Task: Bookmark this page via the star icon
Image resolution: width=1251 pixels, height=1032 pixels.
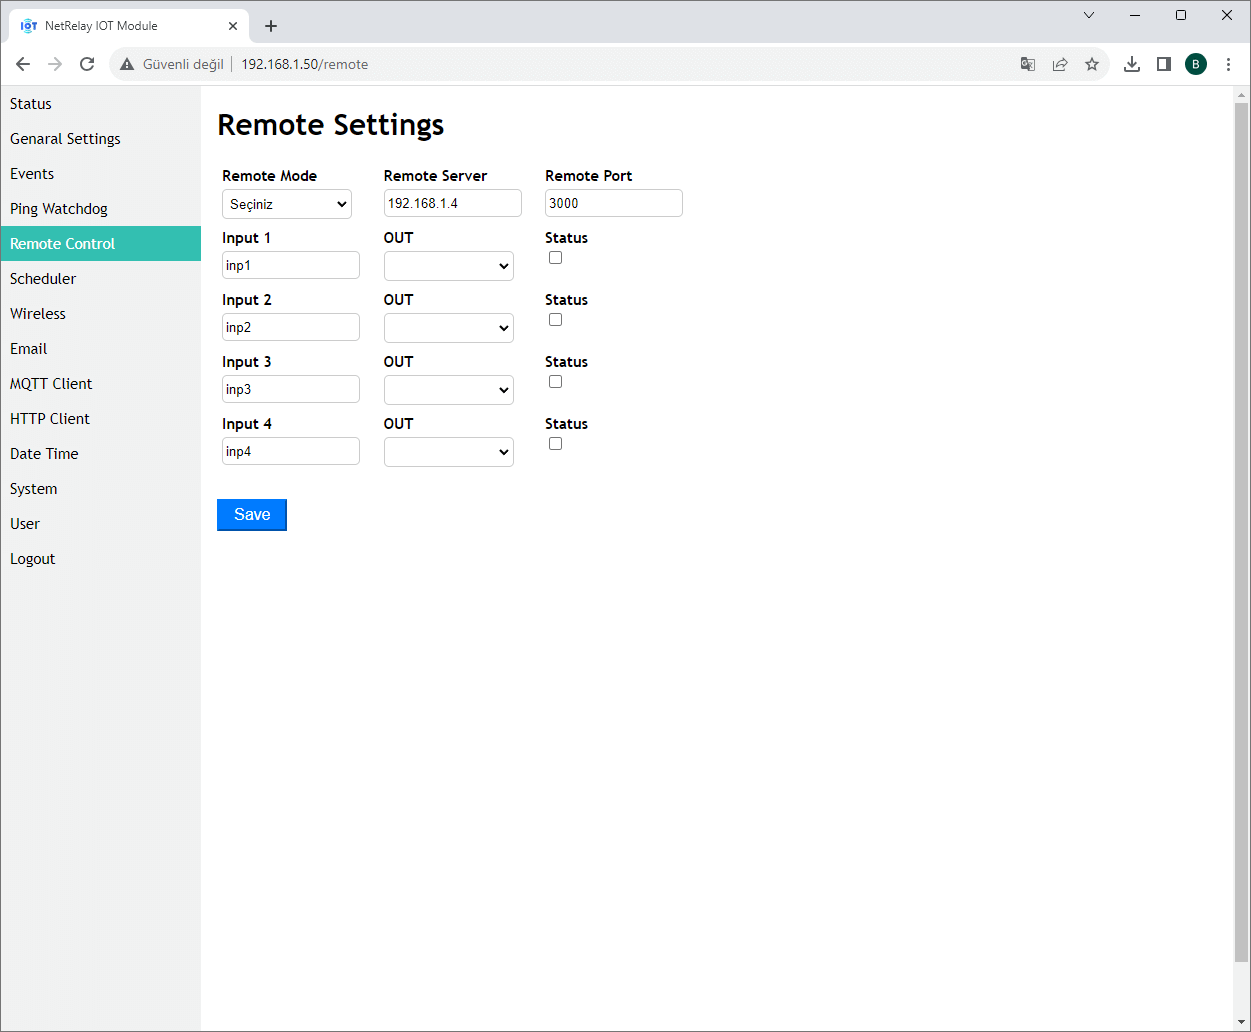Action: (1091, 63)
